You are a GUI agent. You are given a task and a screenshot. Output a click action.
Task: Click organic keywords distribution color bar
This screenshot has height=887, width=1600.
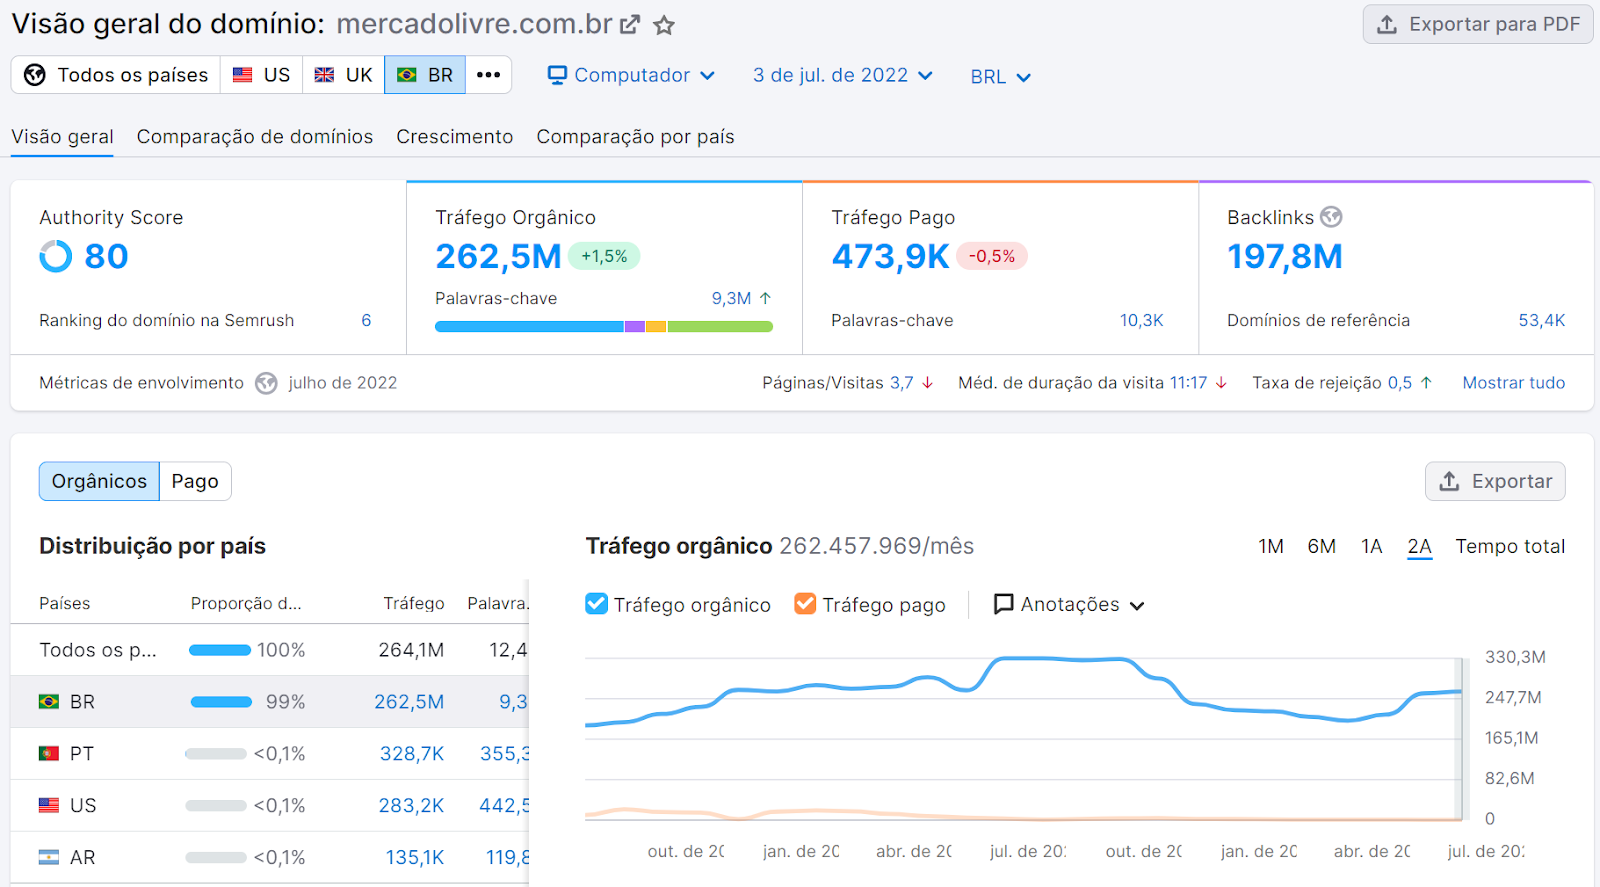(604, 326)
